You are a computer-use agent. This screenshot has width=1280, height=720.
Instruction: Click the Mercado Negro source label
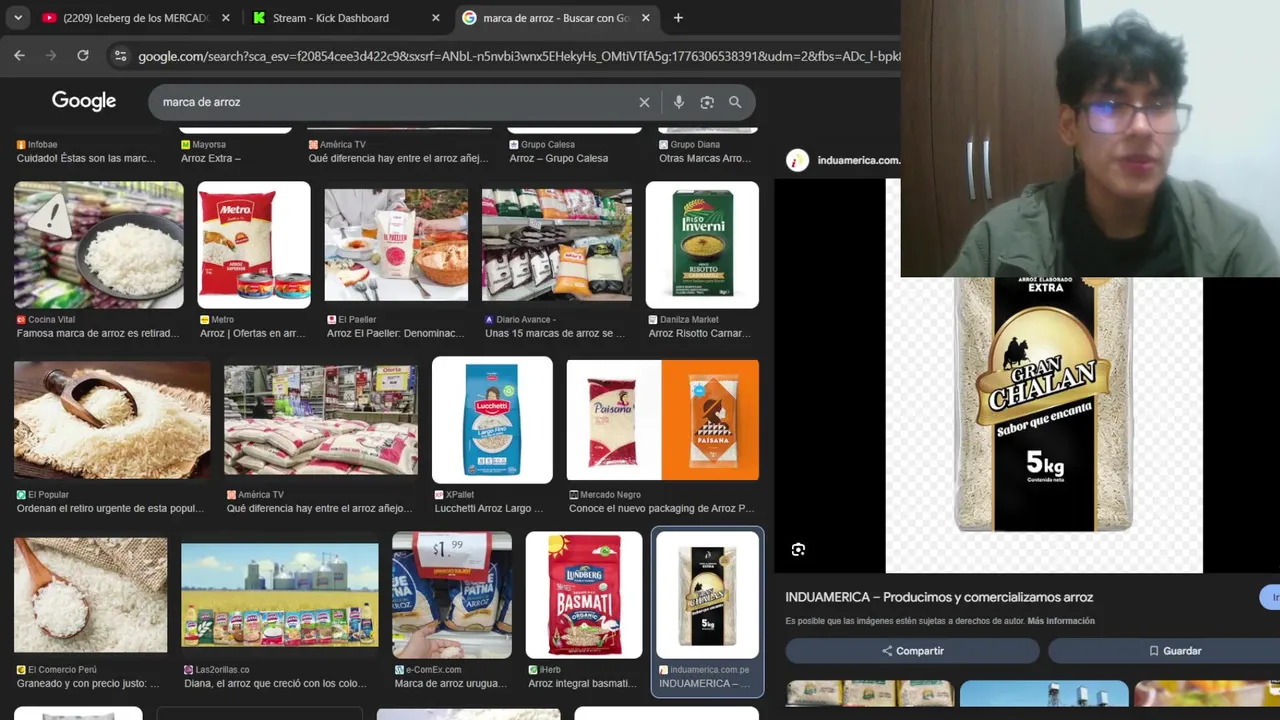tap(610, 495)
